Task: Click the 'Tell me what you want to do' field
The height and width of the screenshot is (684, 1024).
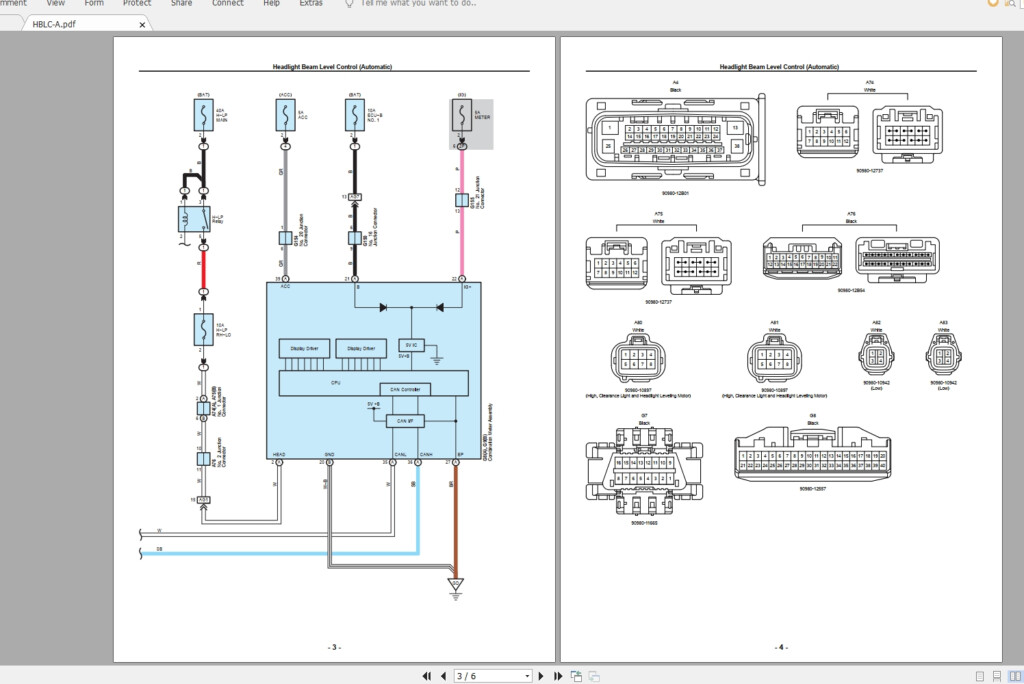Action: (x=419, y=3)
